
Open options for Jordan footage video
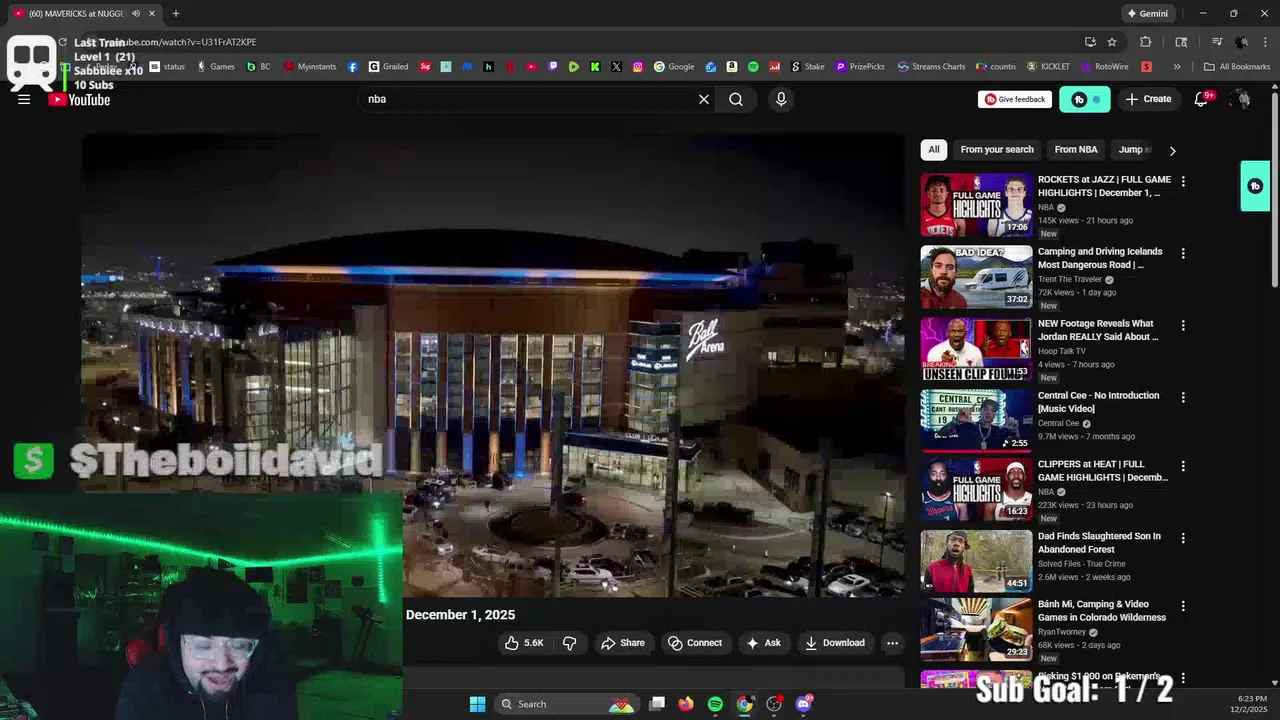coord(1183,325)
